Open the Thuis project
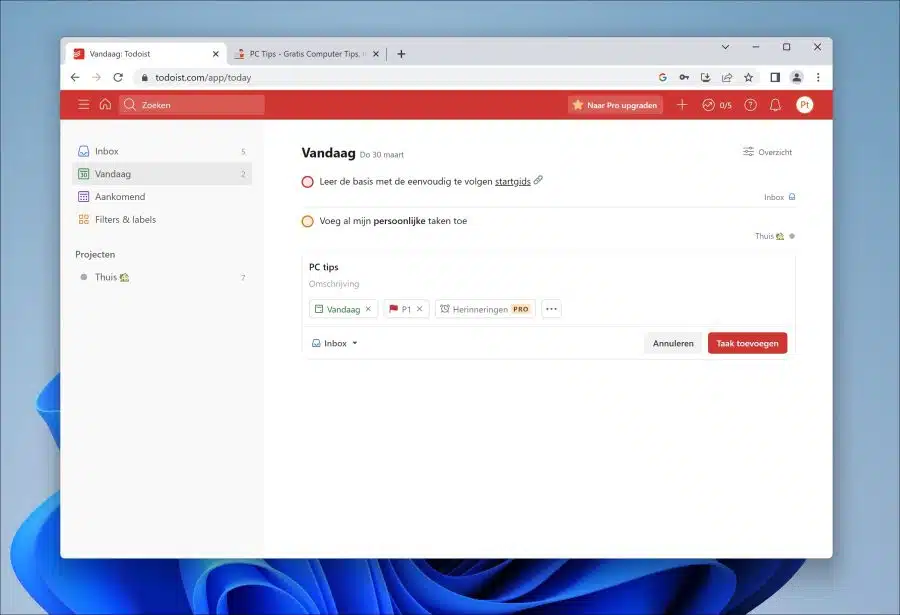 (x=162, y=277)
